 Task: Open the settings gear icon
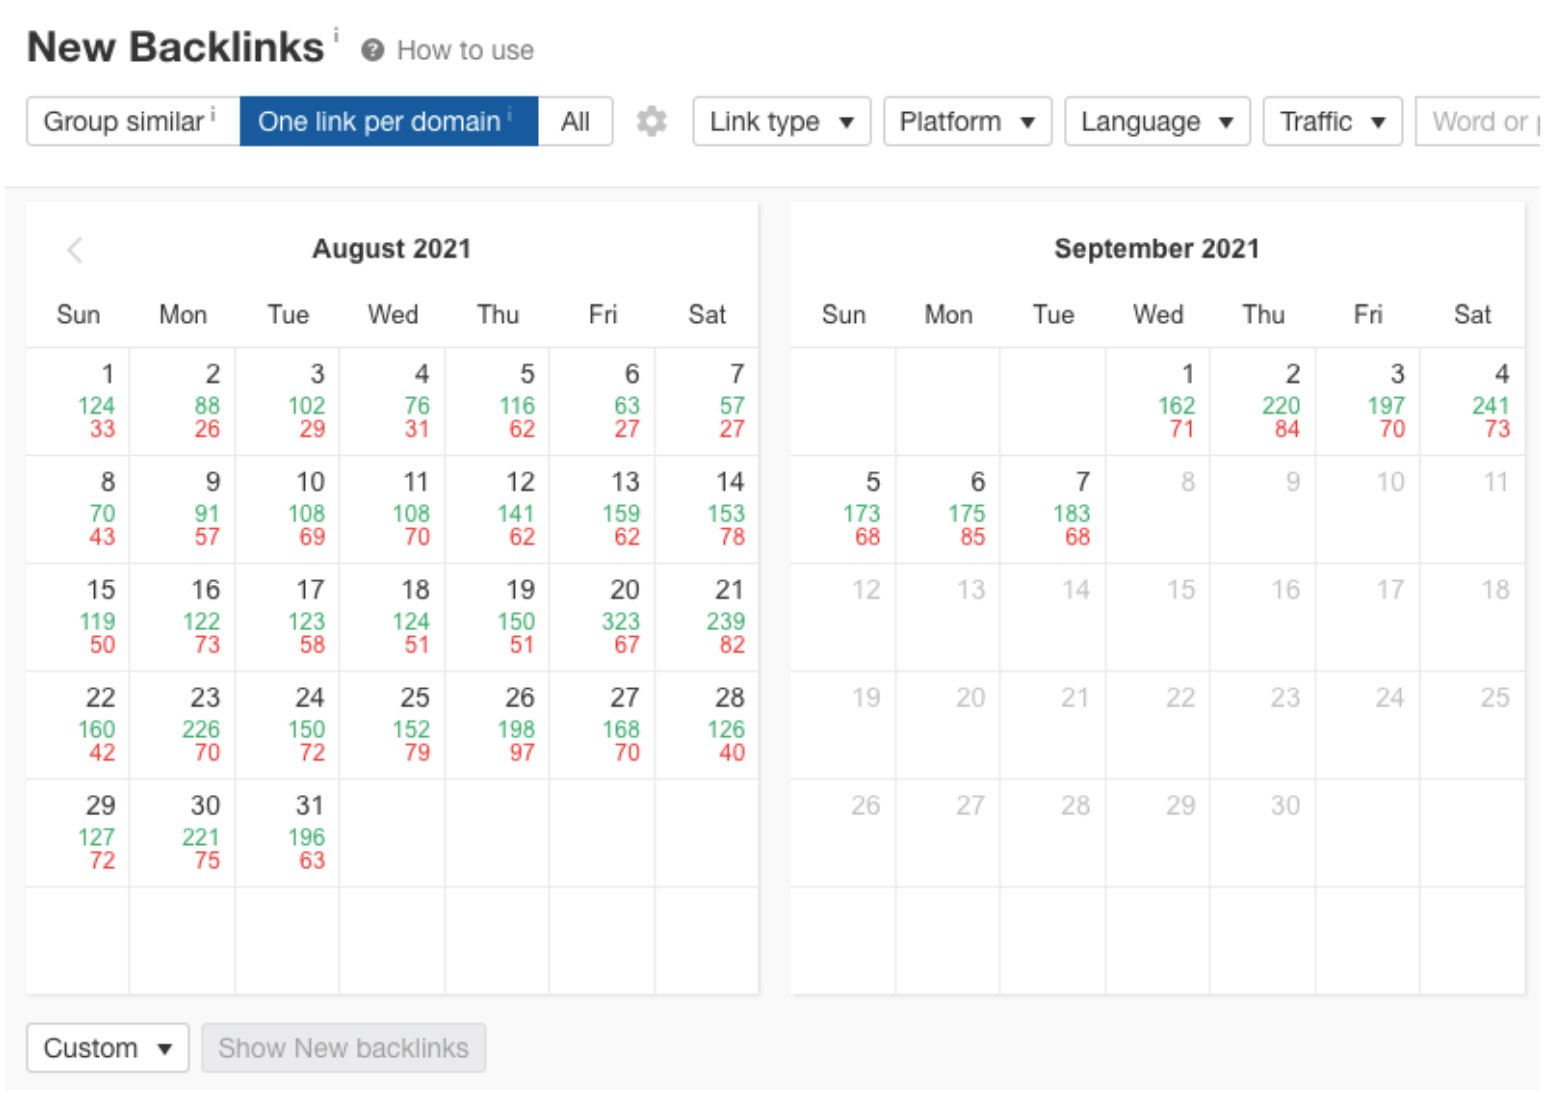coord(651,121)
